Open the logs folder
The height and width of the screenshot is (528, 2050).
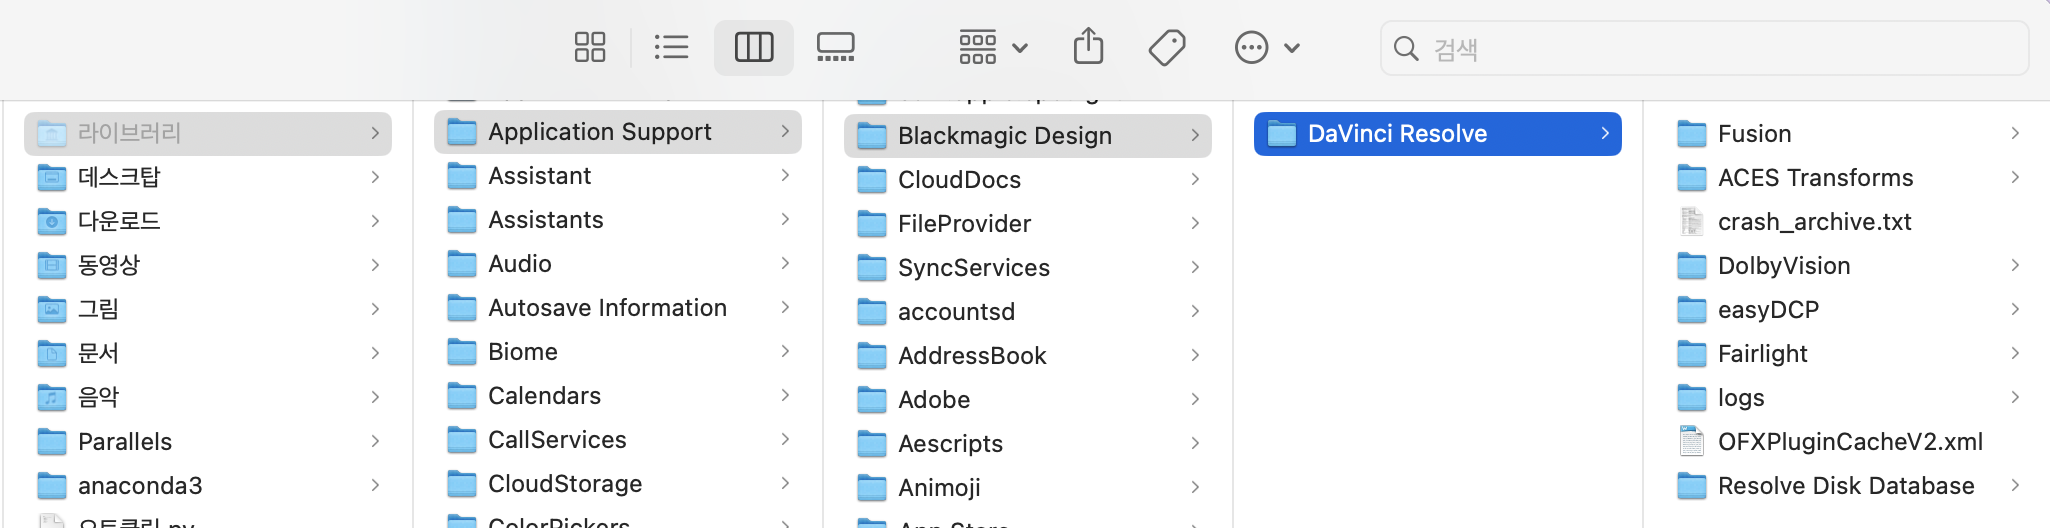[x=1848, y=397]
